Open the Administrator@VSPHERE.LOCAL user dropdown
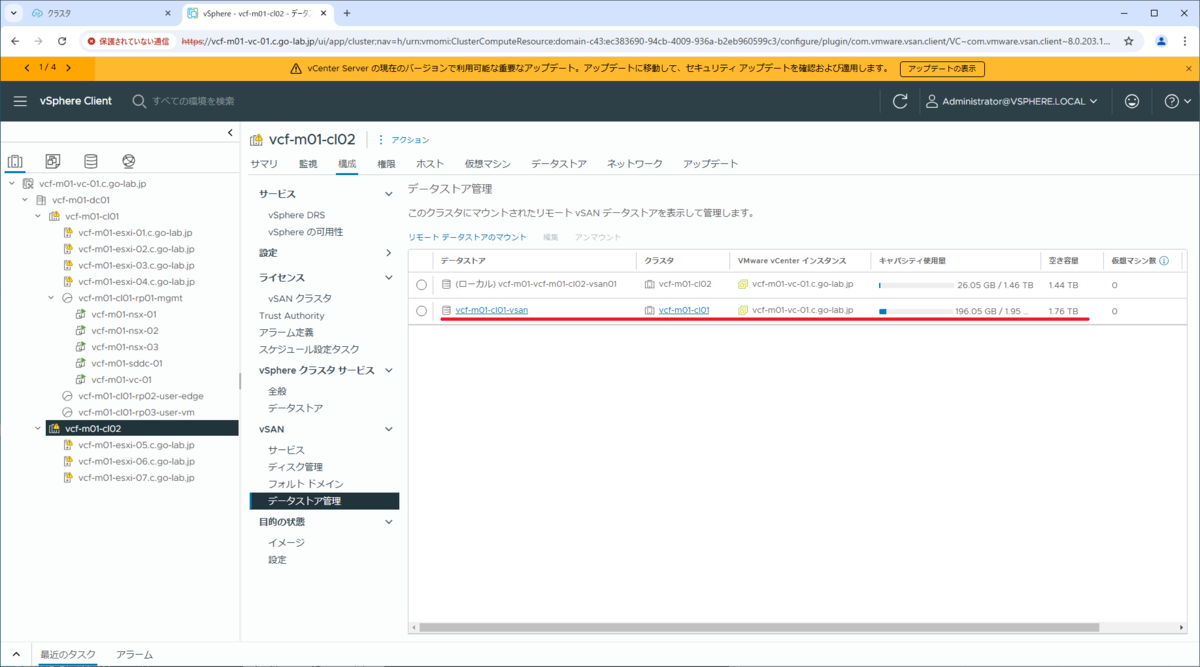 (x=1011, y=101)
